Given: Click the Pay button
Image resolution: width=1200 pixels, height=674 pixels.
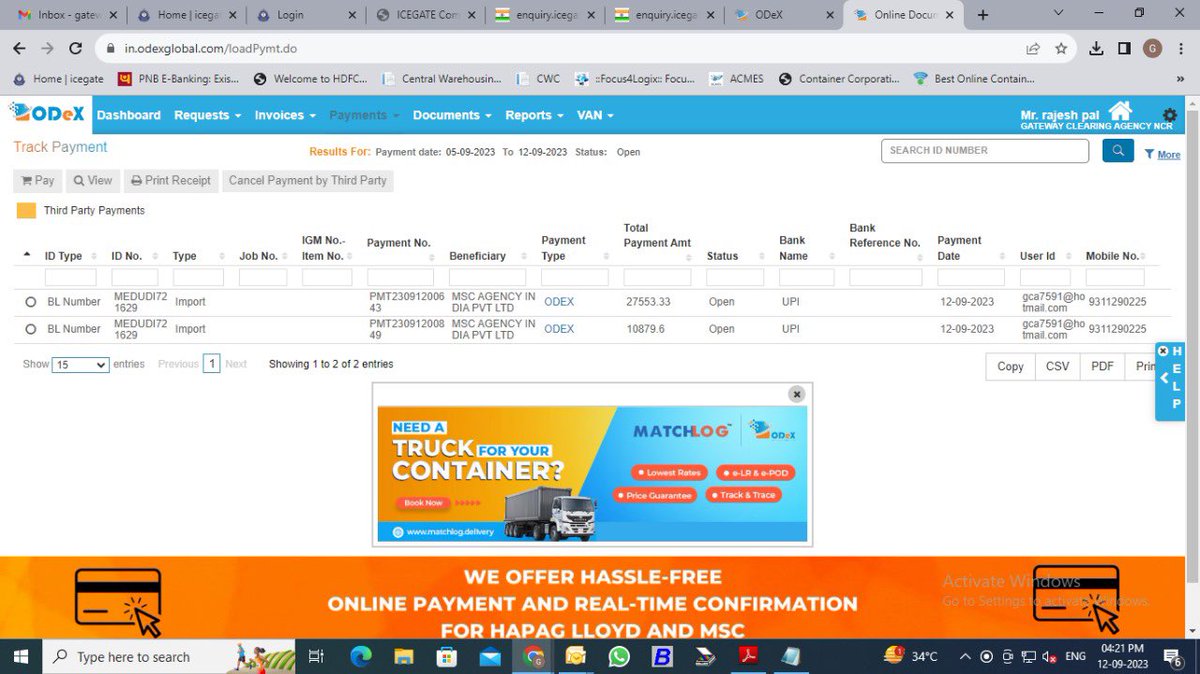Looking at the screenshot, I should tap(37, 181).
